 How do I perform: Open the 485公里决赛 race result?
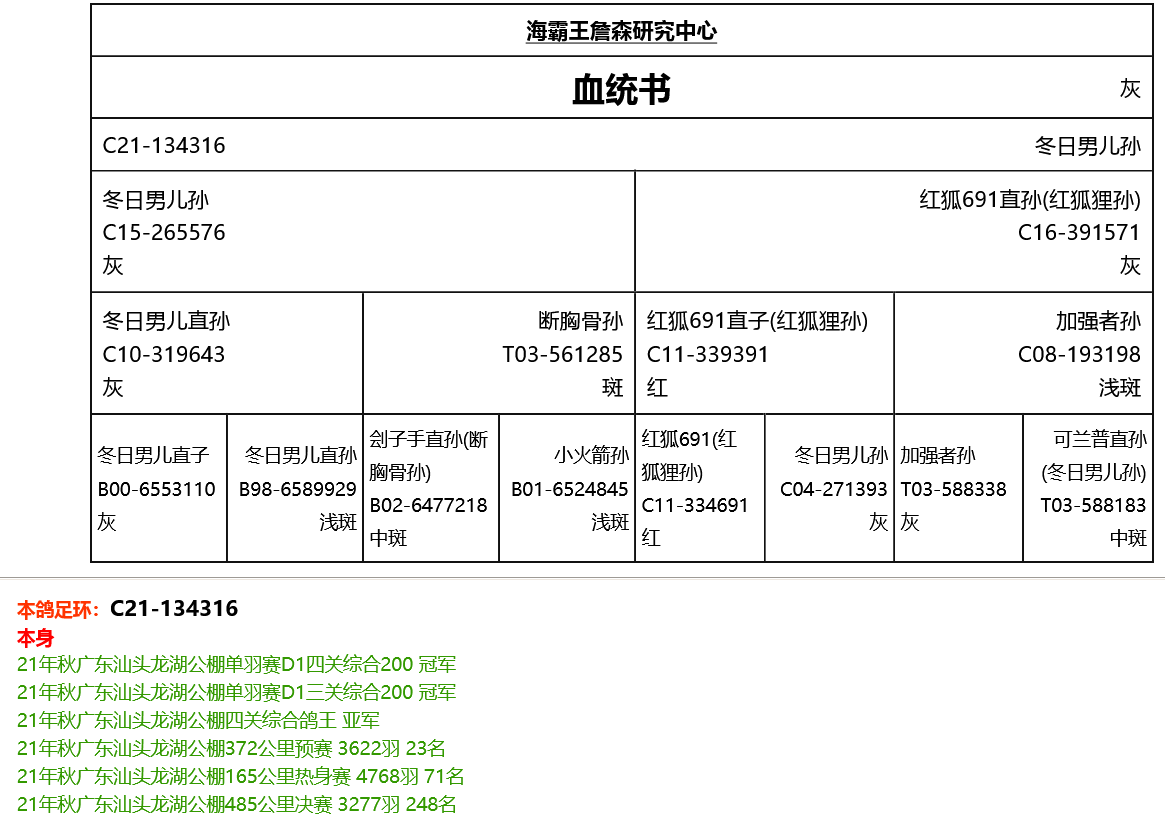click(237, 804)
